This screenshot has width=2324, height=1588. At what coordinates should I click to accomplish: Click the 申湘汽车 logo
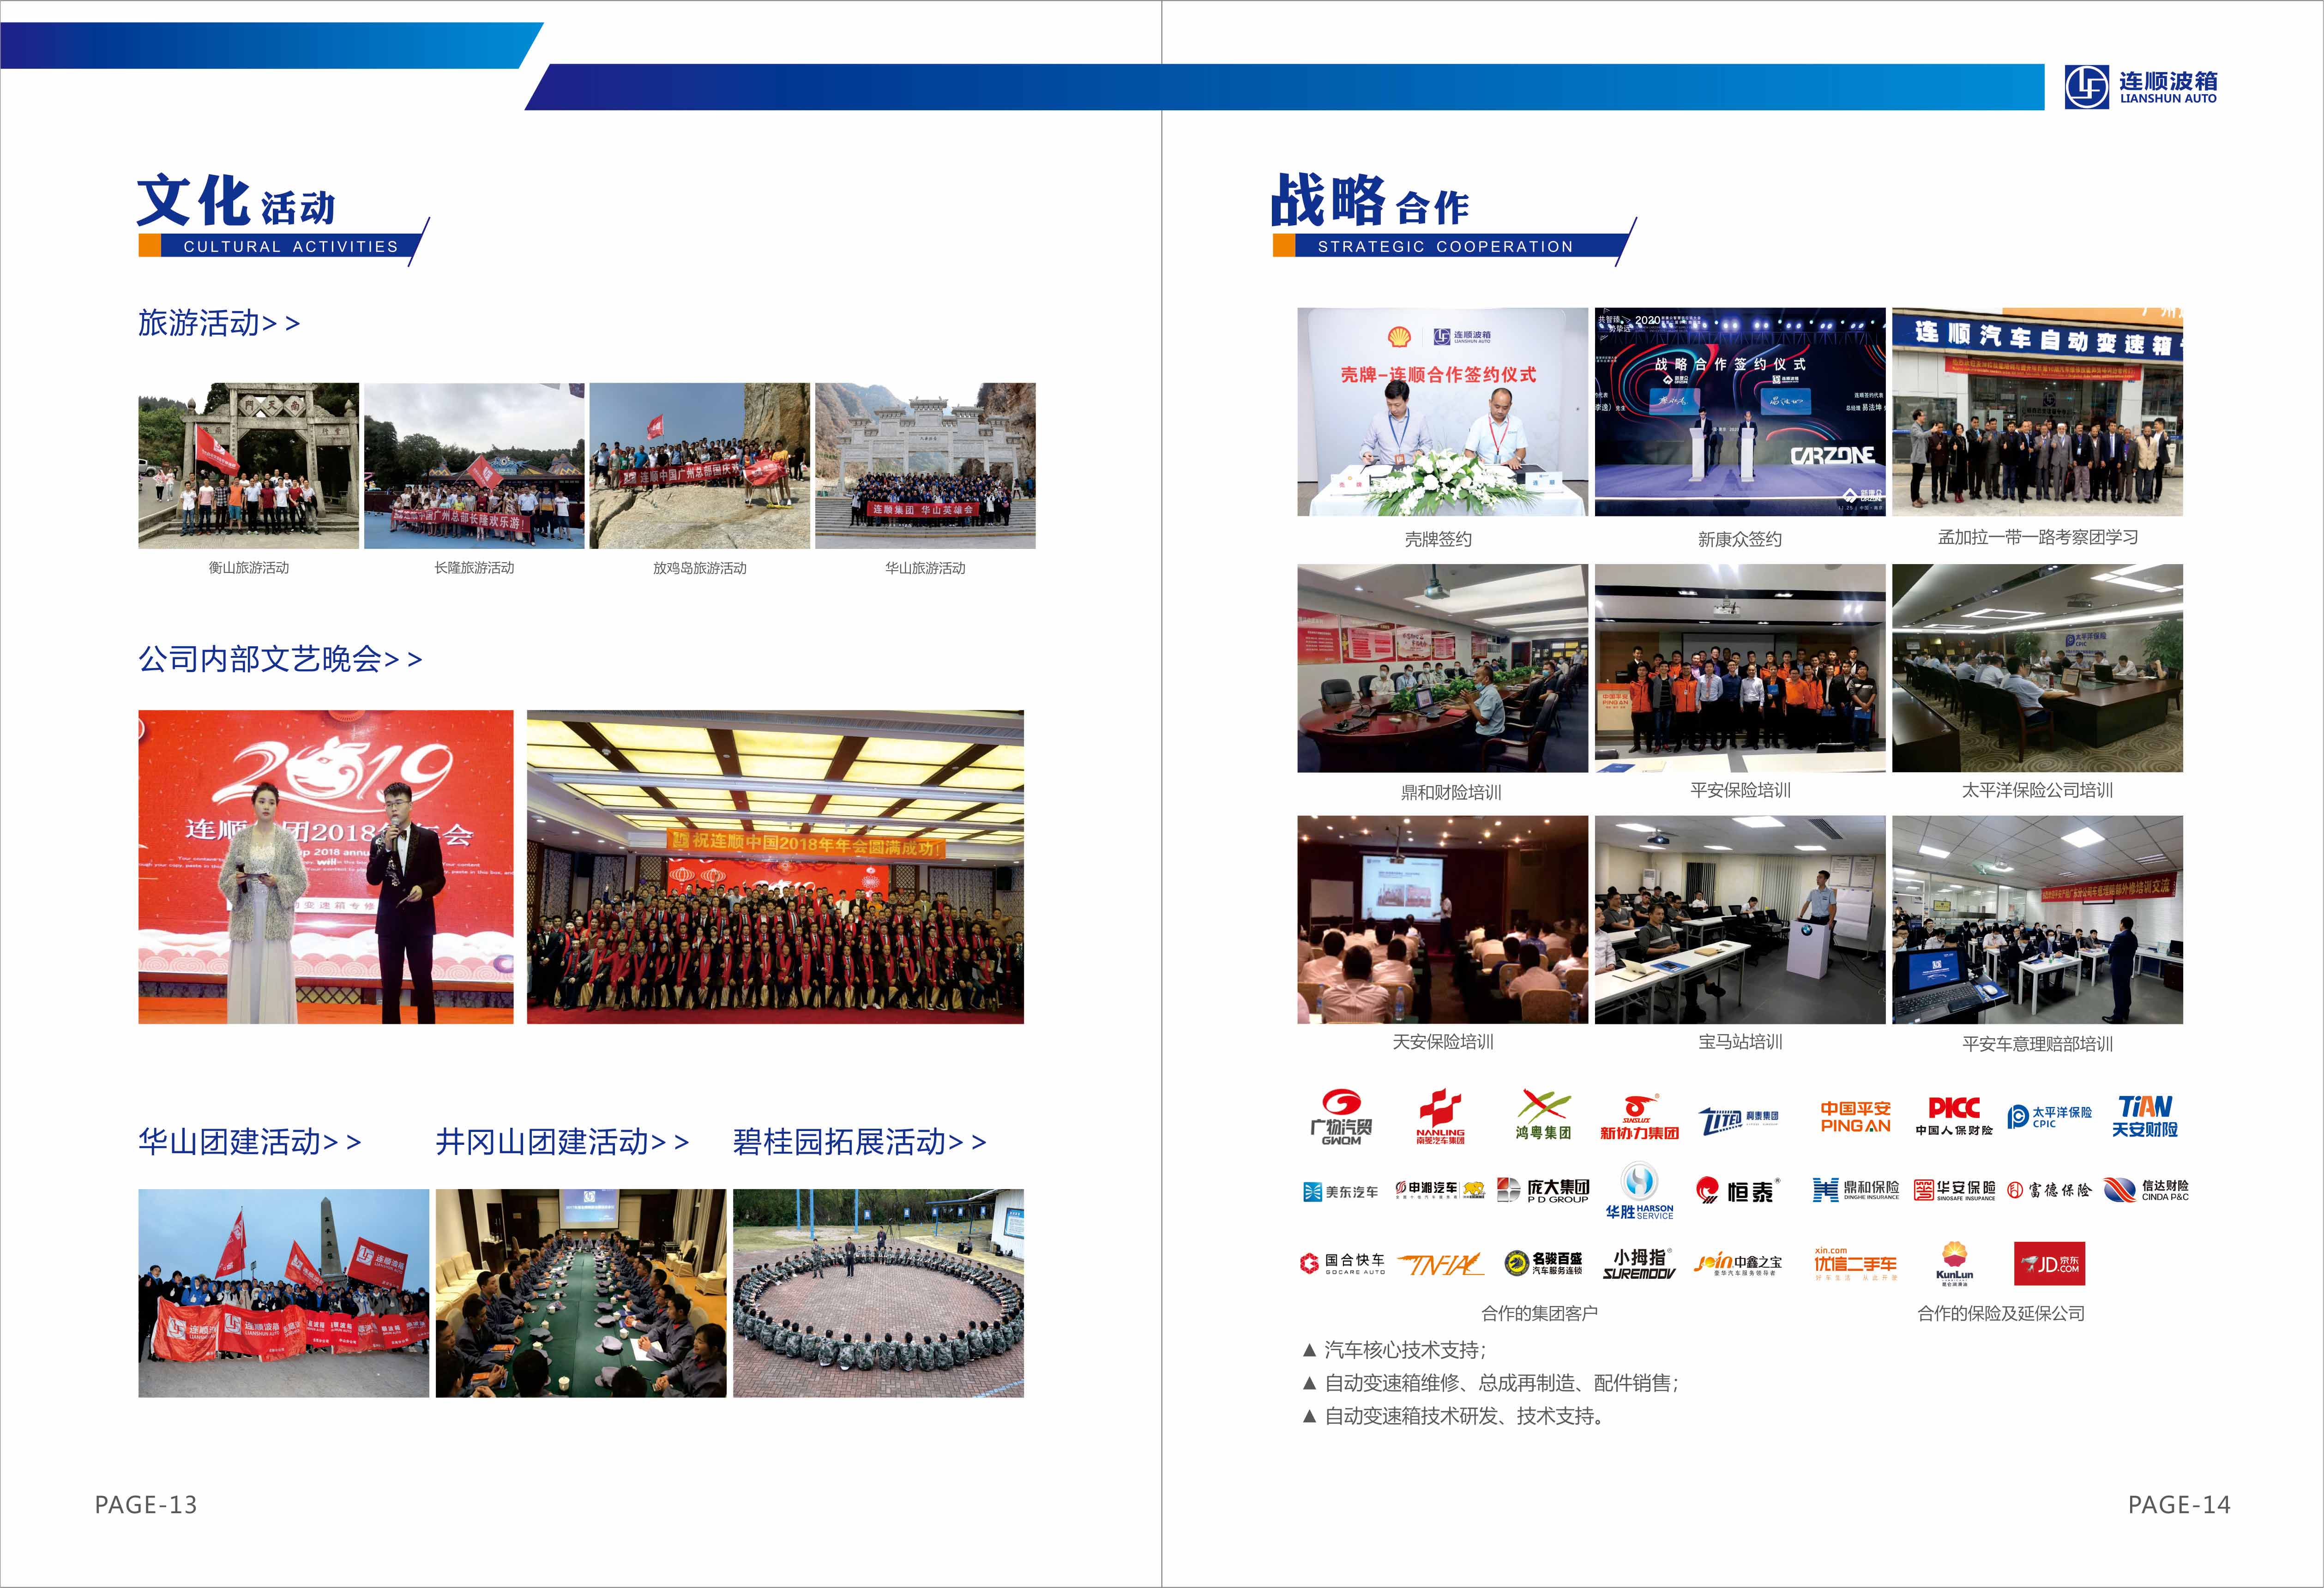(x=1440, y=1189)
